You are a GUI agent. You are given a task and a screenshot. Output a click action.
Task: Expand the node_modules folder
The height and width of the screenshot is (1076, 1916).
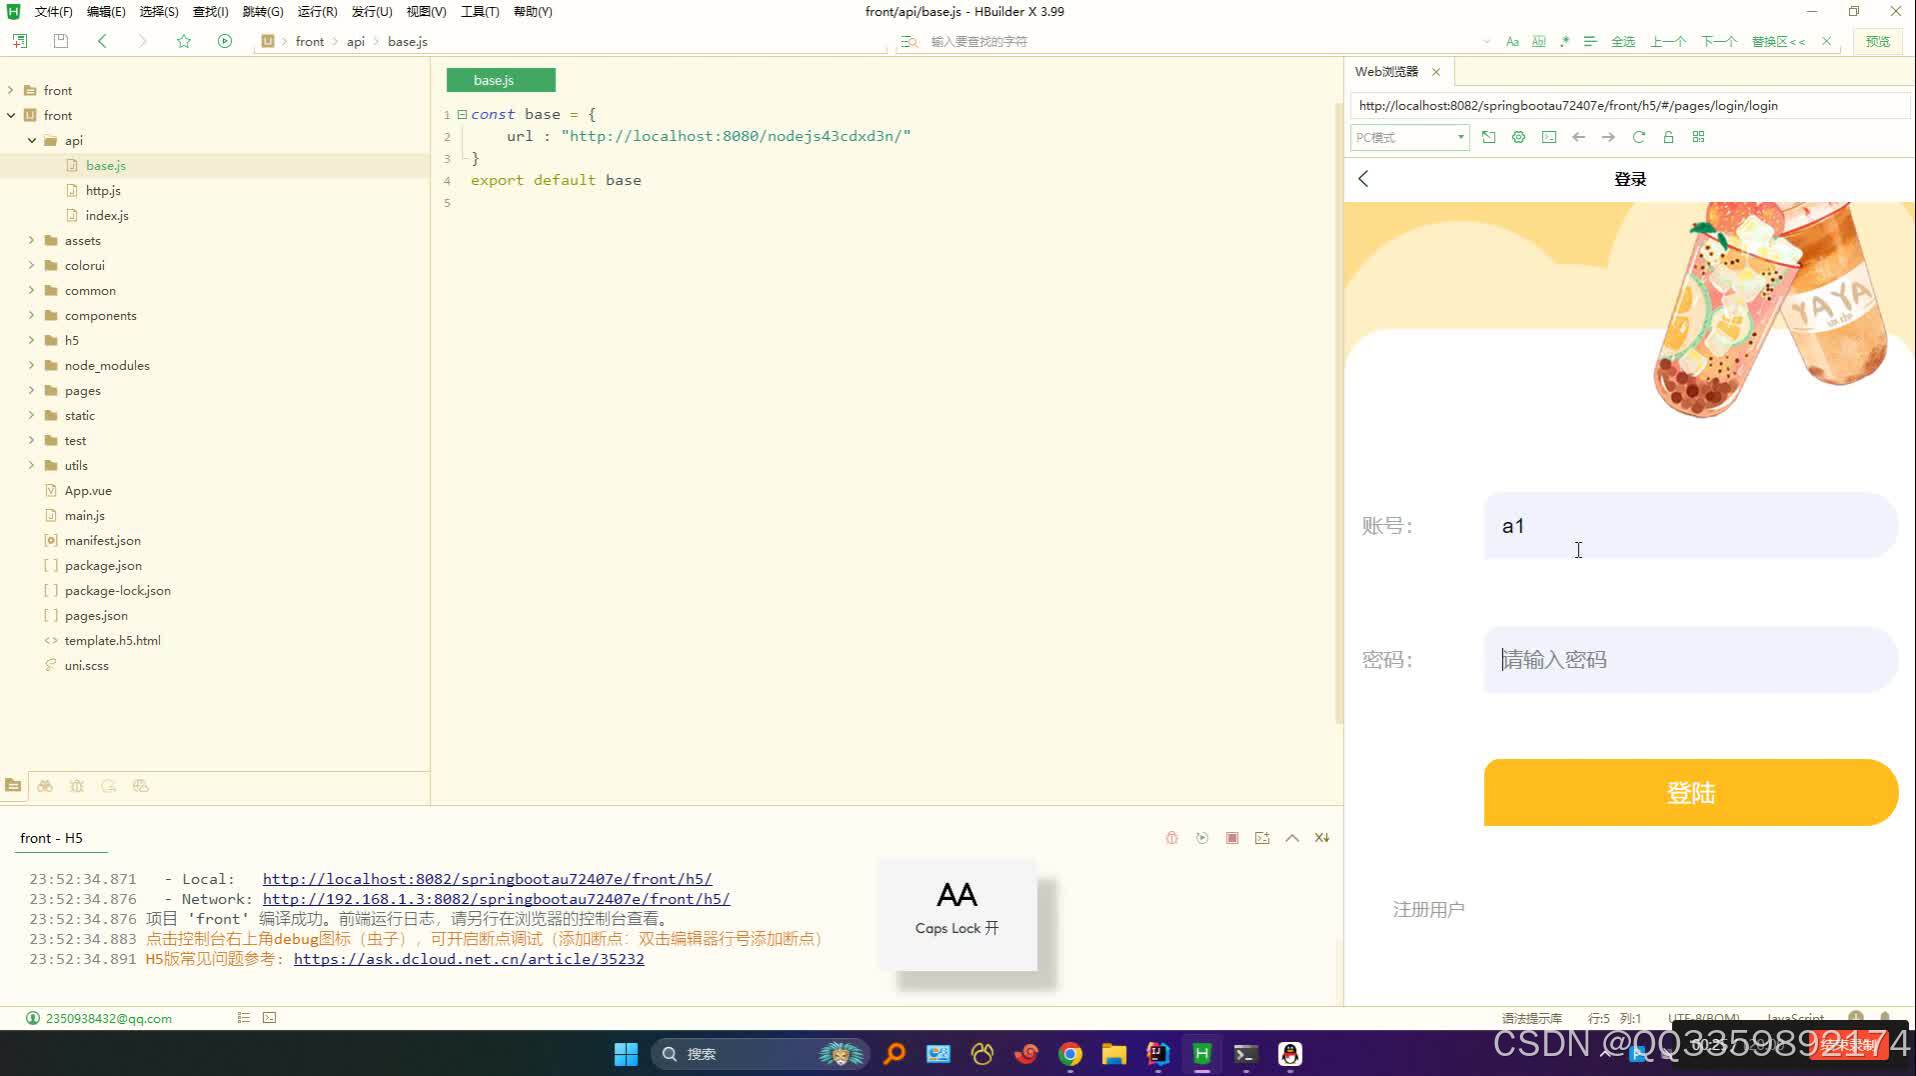[x=32, y=365]
